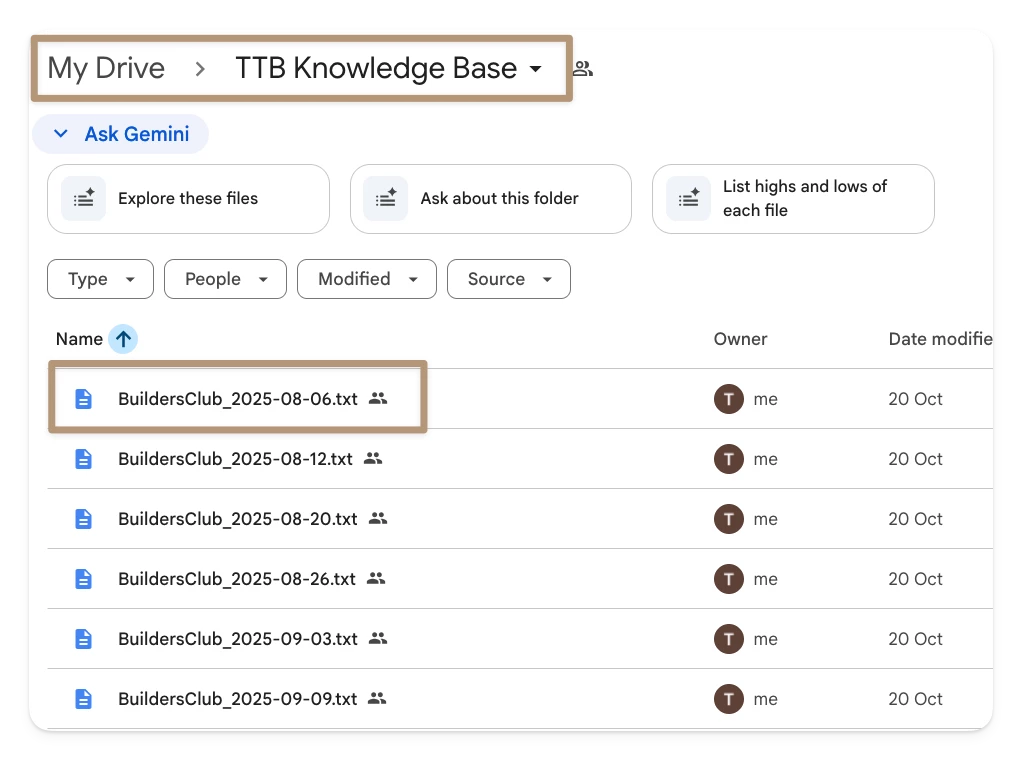Viewport: 1022px width, 760px height.
Task: Click Explore these files suggestion
Action: 188,199
